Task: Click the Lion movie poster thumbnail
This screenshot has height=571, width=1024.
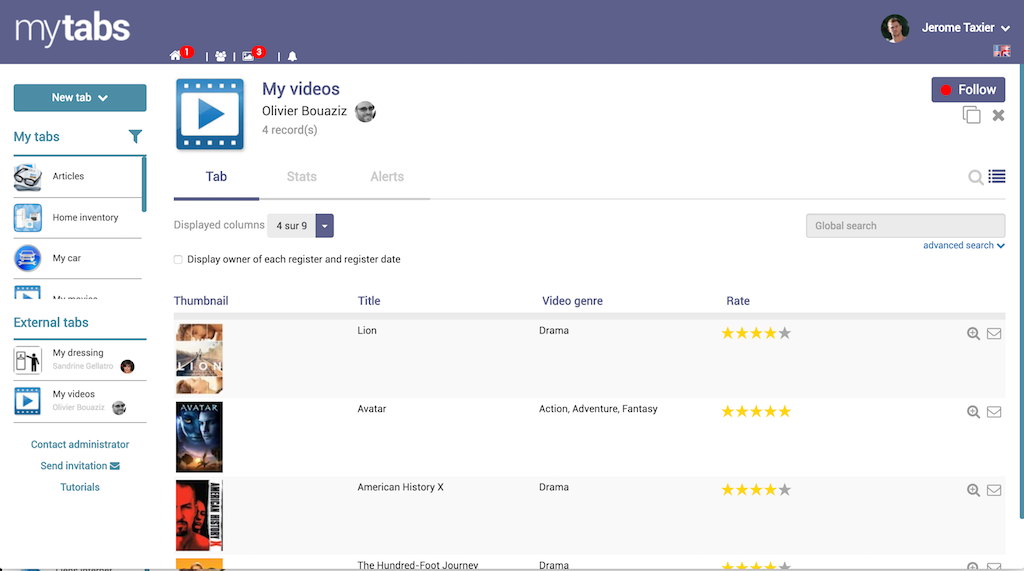Action: click(x=199, y=359)
